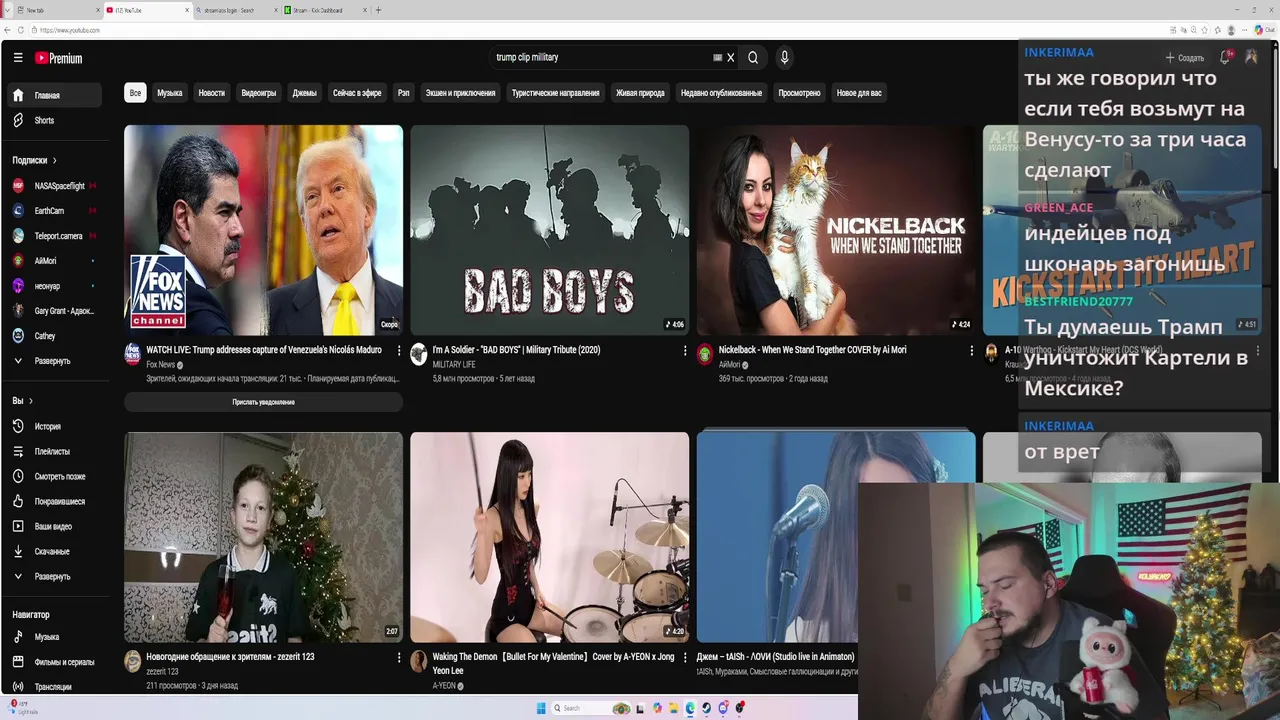Select the Джемы filter chip

tap(304, 93)
